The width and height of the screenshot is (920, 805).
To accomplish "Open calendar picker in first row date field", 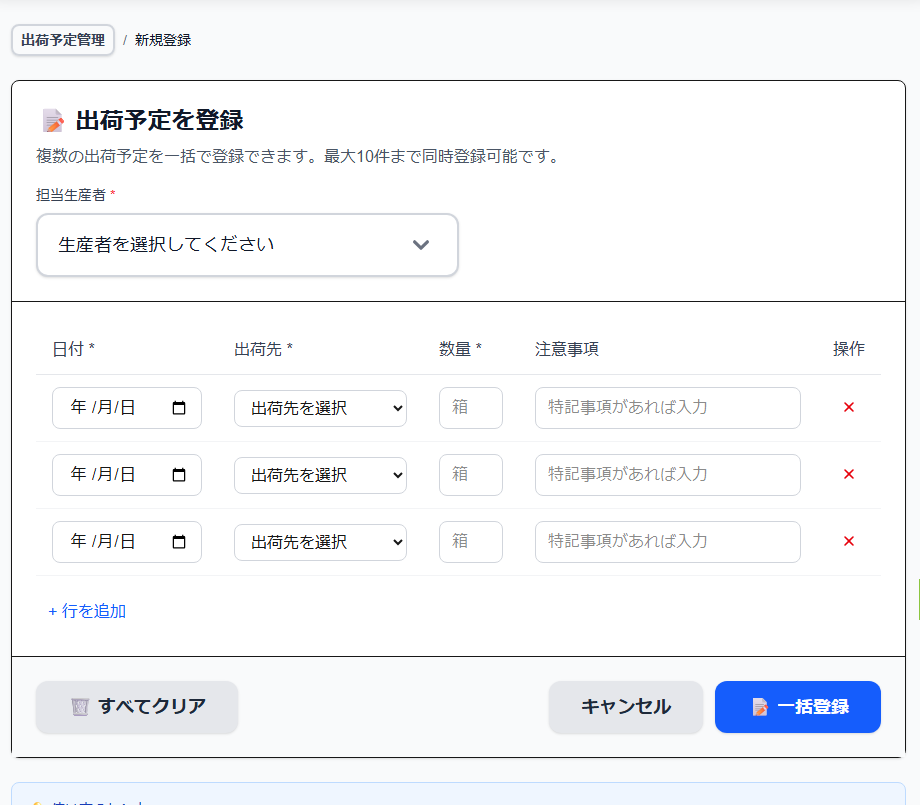I will coord(179,408).
